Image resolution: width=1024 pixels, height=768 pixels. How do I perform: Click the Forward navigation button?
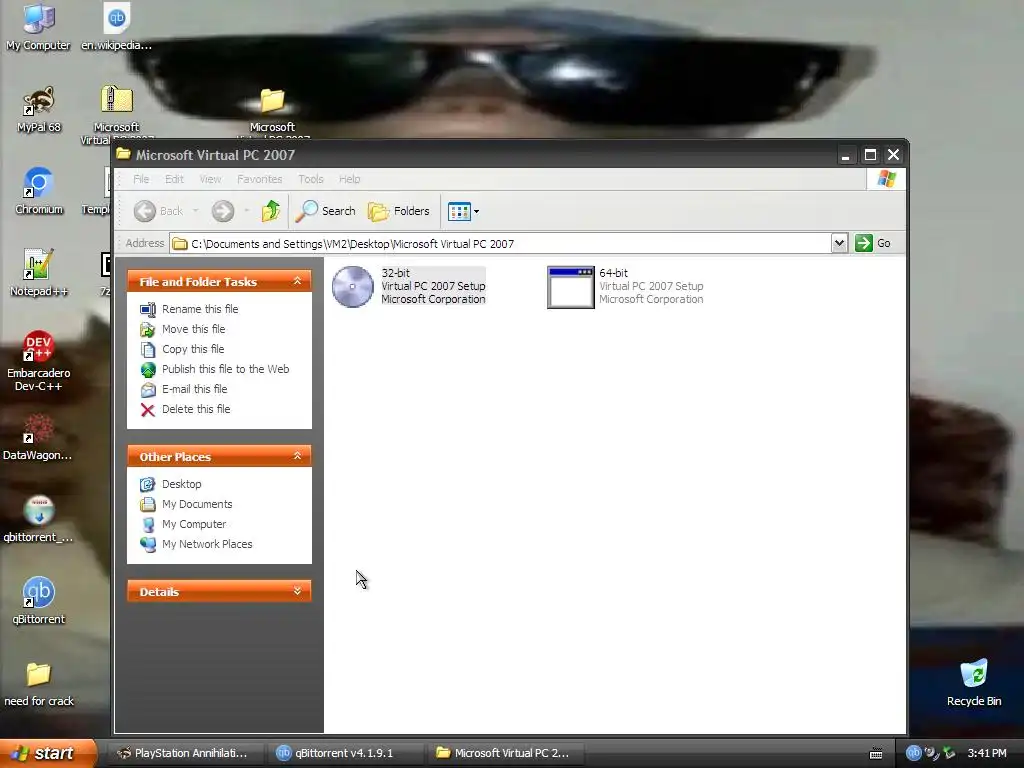(x=223, y=211)
